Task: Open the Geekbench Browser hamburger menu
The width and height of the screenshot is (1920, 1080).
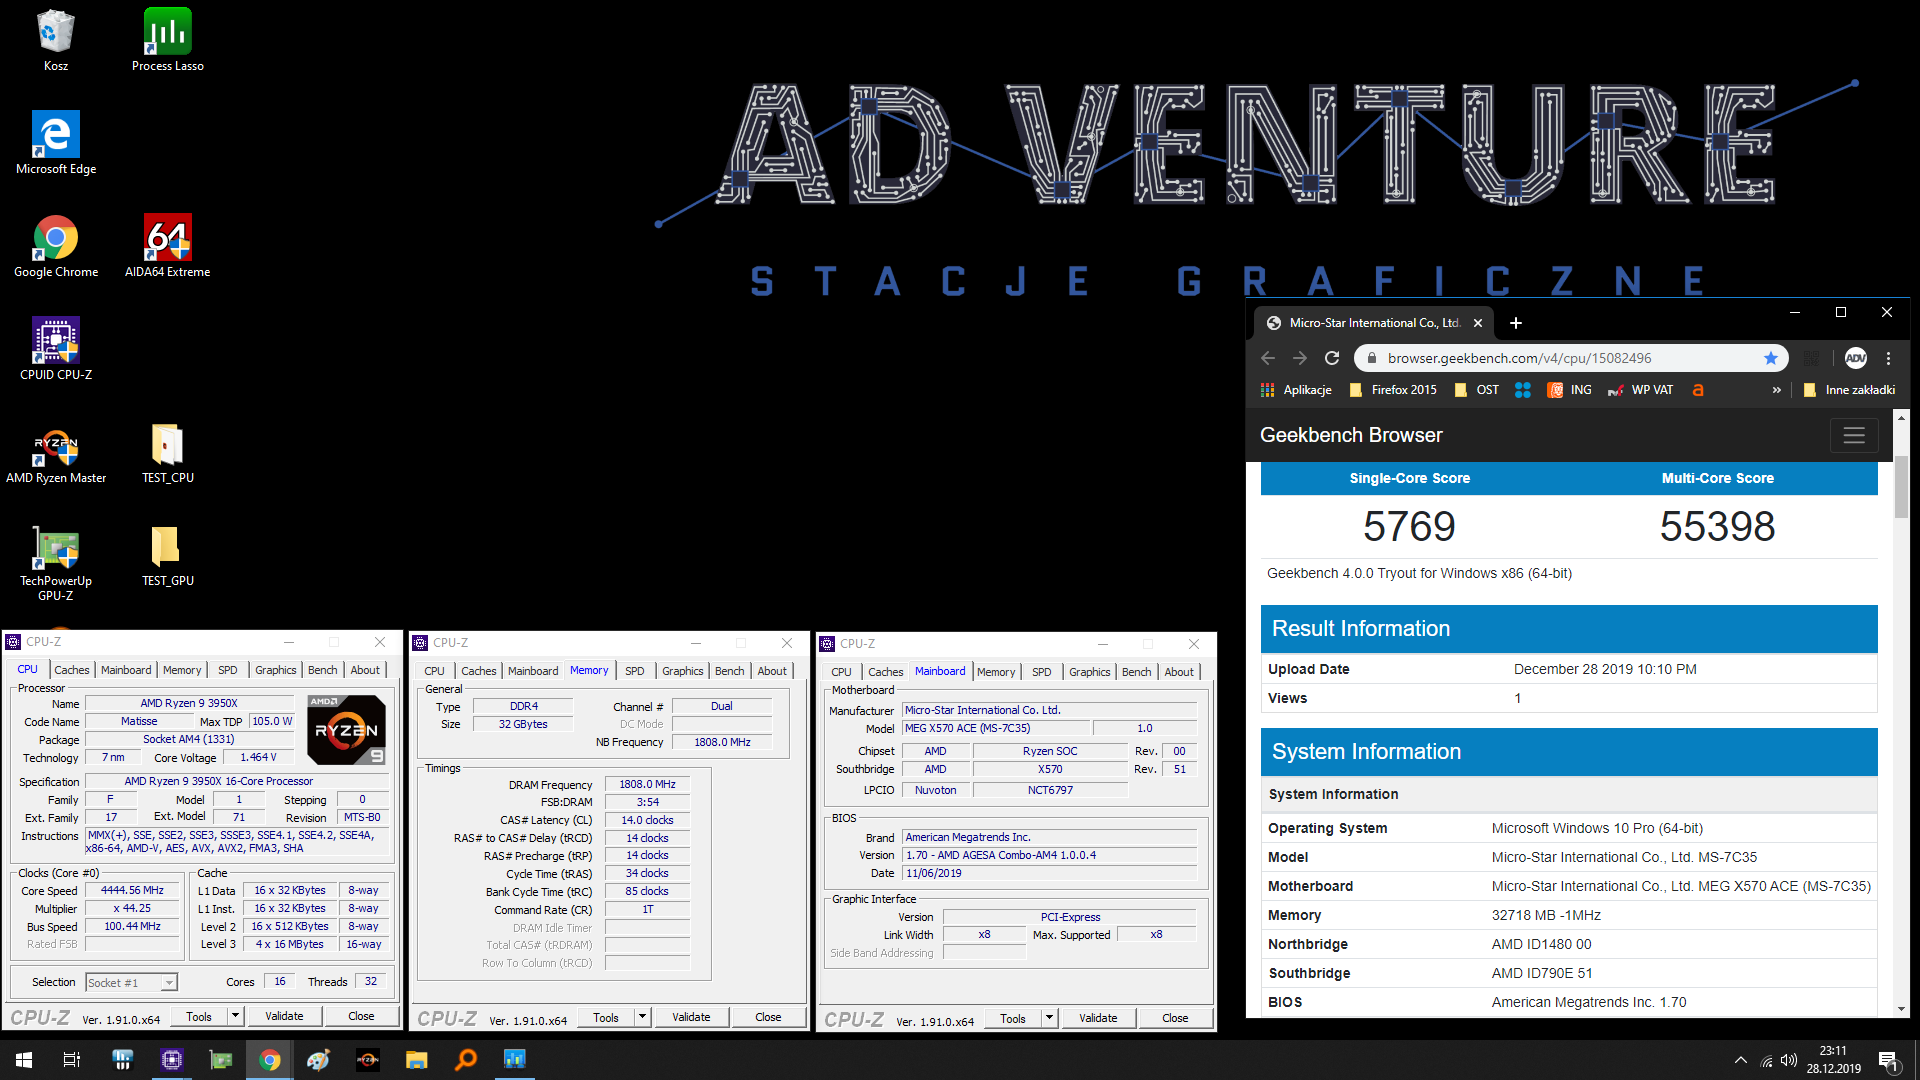Action: 1854,435
